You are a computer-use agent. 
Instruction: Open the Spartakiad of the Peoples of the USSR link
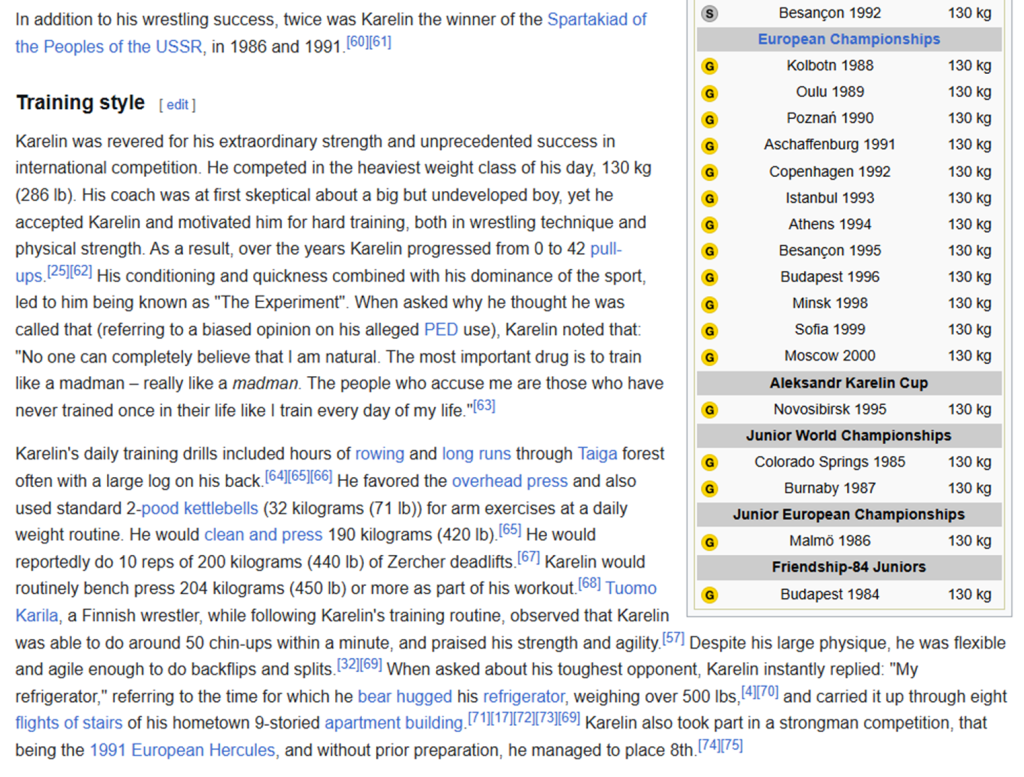click(596, 19)
